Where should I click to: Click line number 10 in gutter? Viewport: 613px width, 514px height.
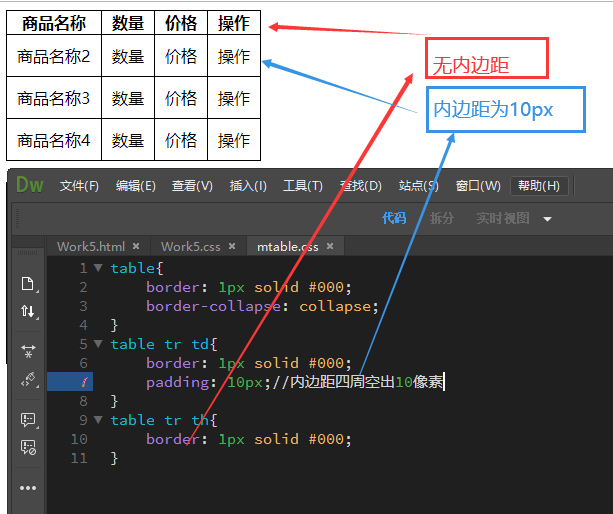(79, 439)
